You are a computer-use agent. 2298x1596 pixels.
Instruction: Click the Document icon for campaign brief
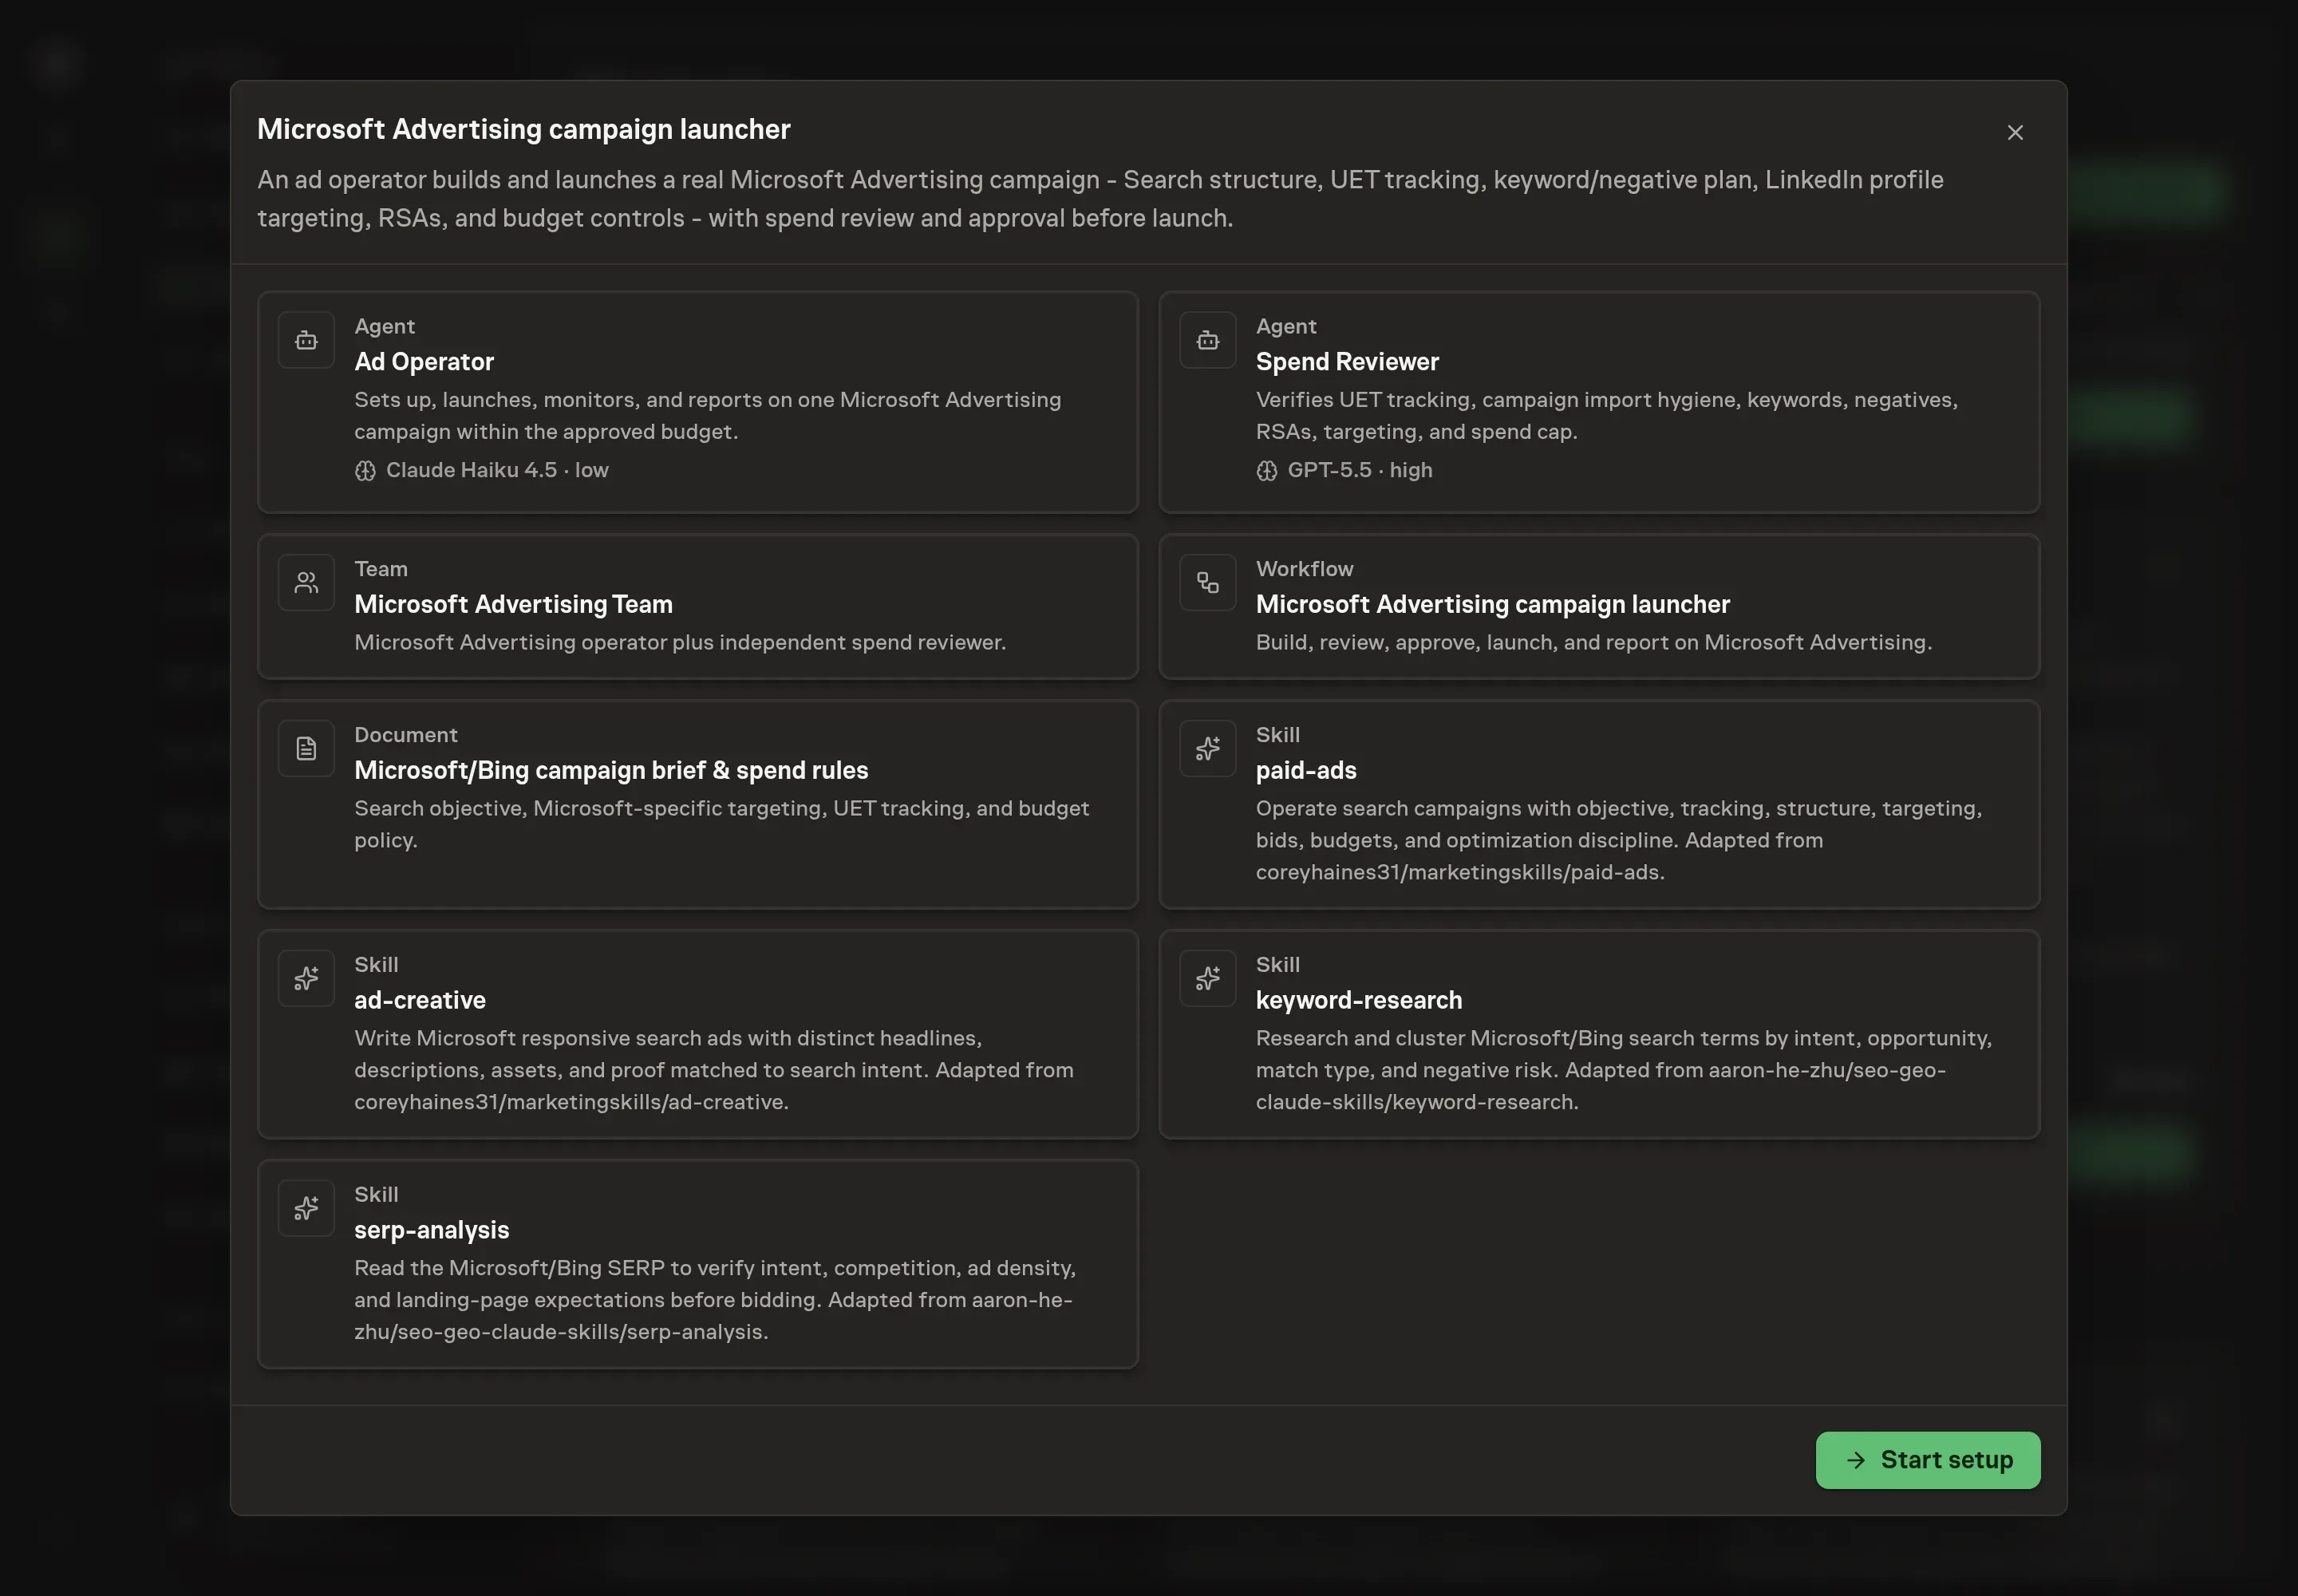(306, 749)
